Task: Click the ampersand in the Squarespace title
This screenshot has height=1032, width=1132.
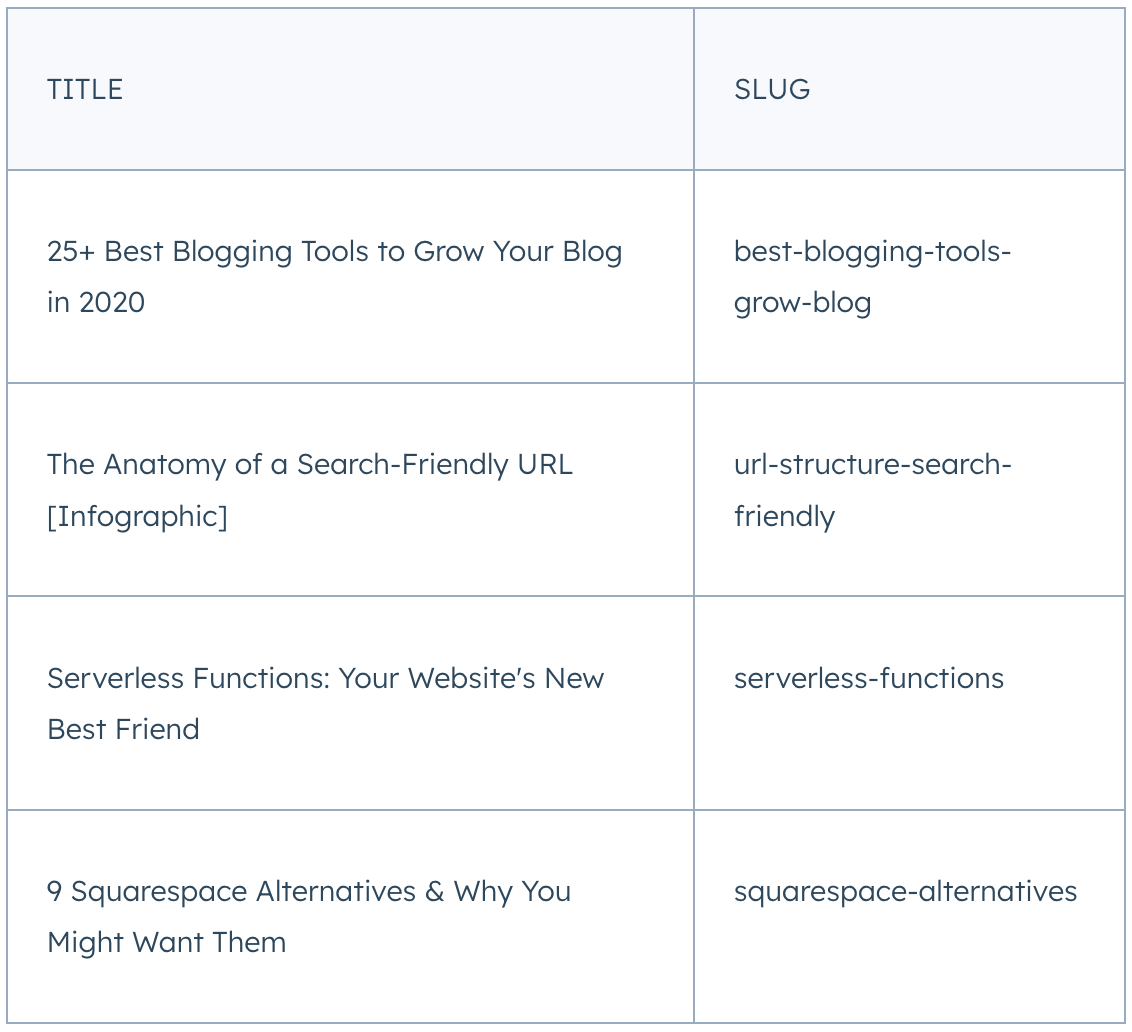Action: (435, 892)
